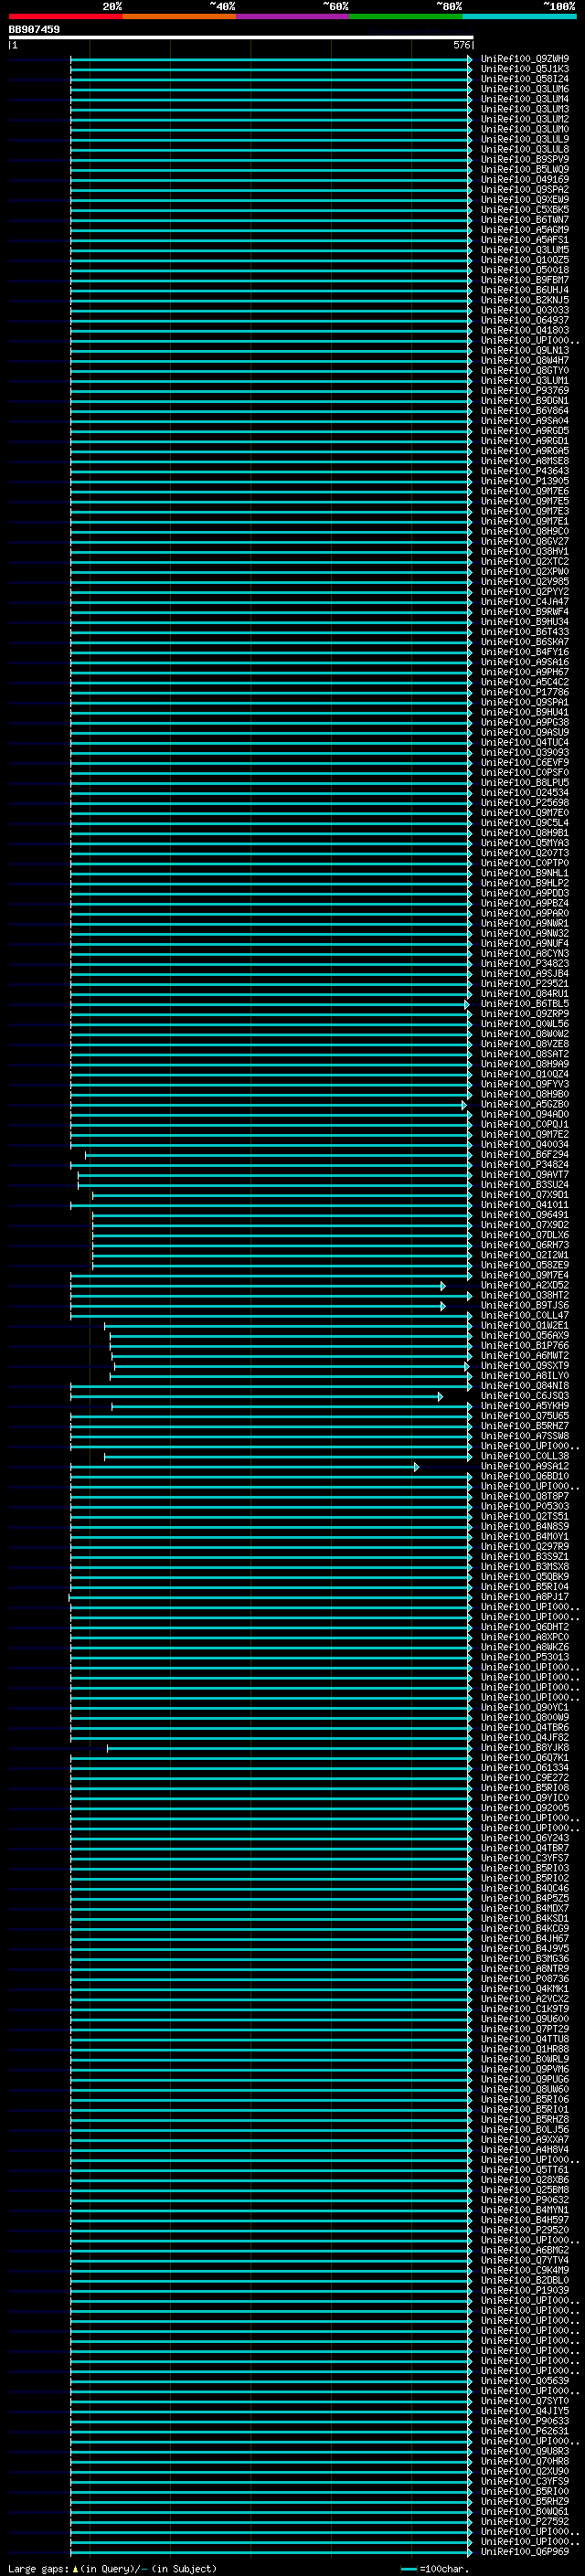Screen dimensions: 585x2576
Task: Select the UniRef100_A6BMG2 label
Action: point(525,2251)
